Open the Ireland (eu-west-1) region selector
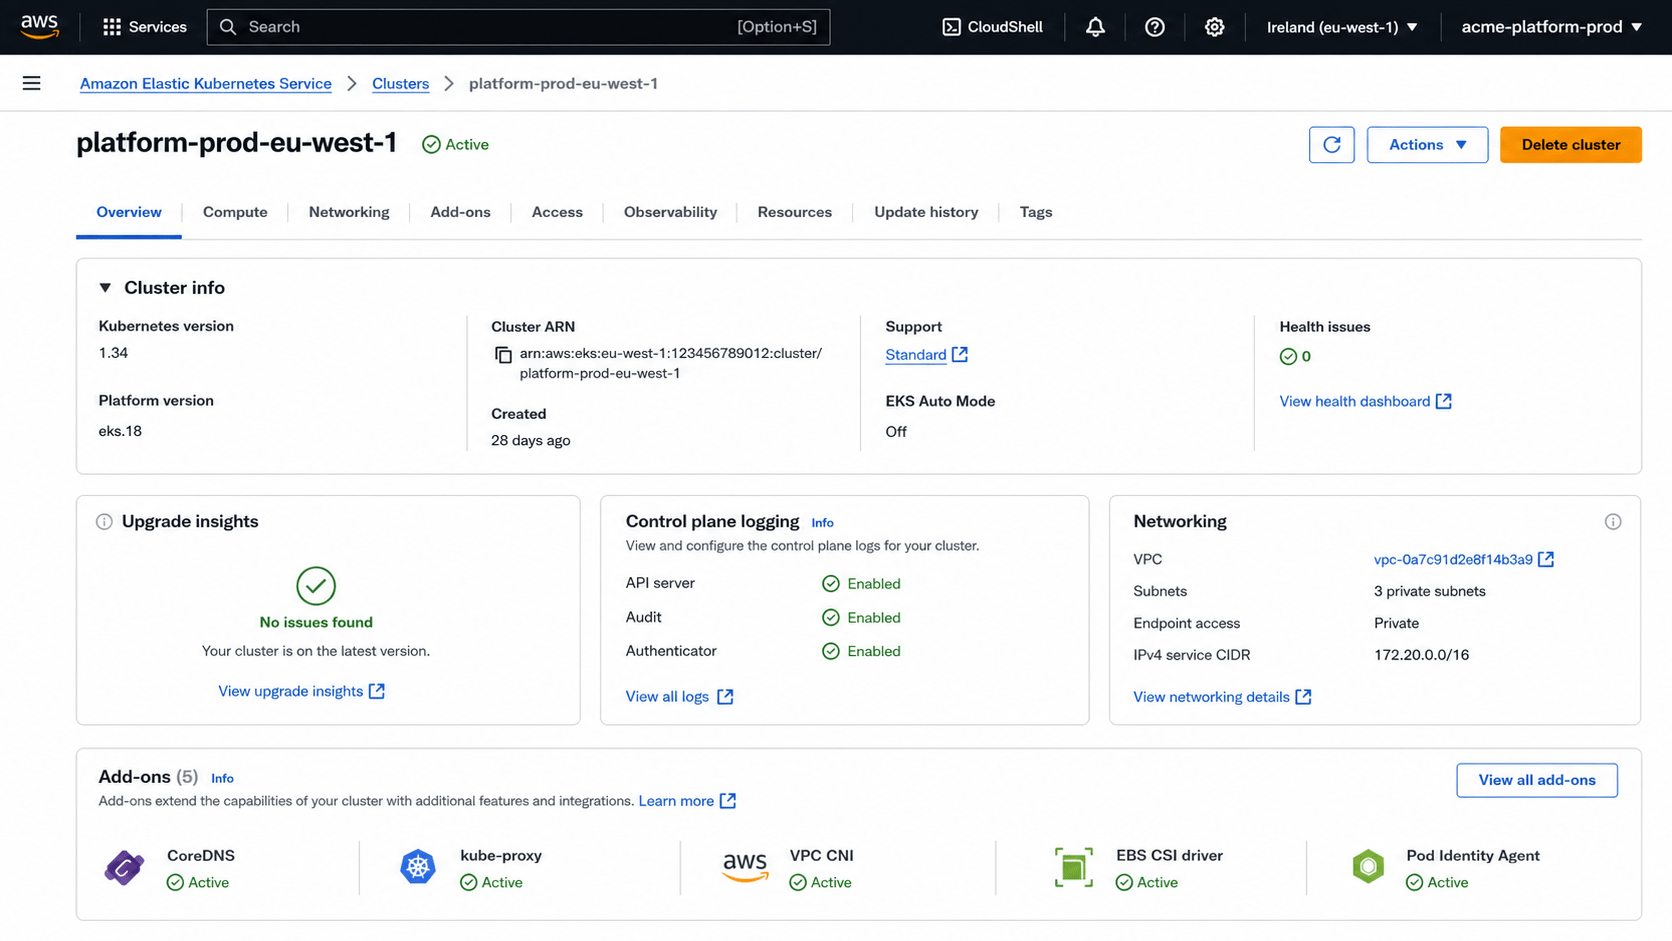The image size is (1672, 941). click(x=1342, y=27)
